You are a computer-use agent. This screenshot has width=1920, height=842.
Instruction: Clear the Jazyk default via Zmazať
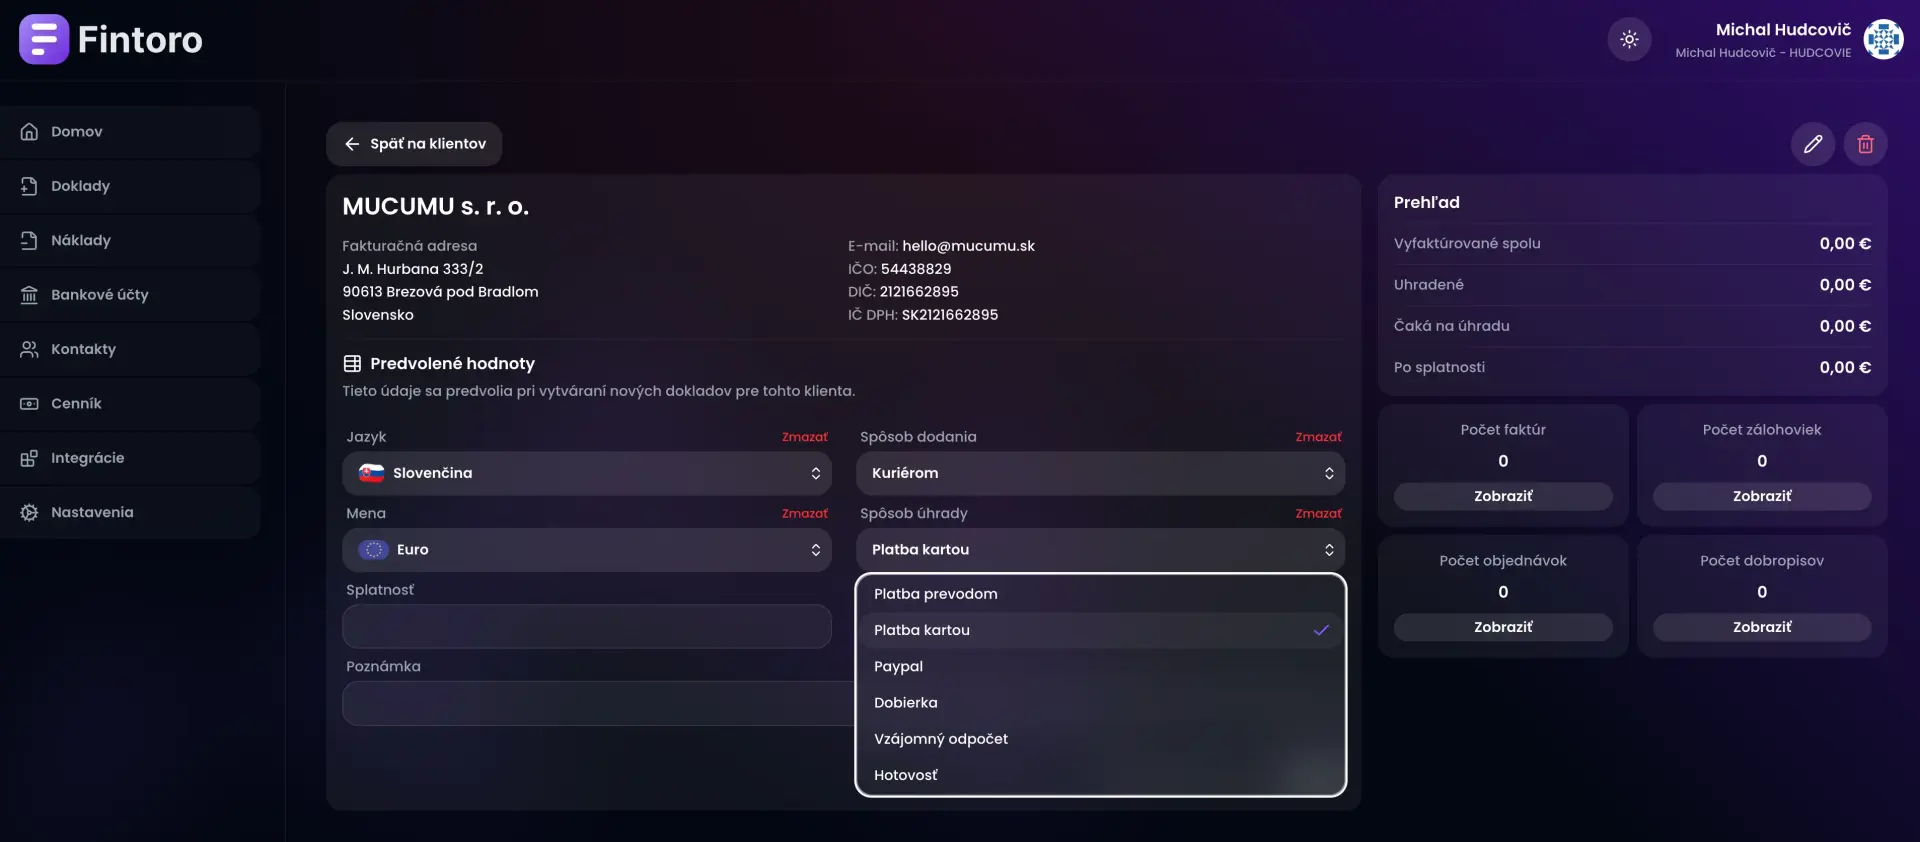[804, 437]
